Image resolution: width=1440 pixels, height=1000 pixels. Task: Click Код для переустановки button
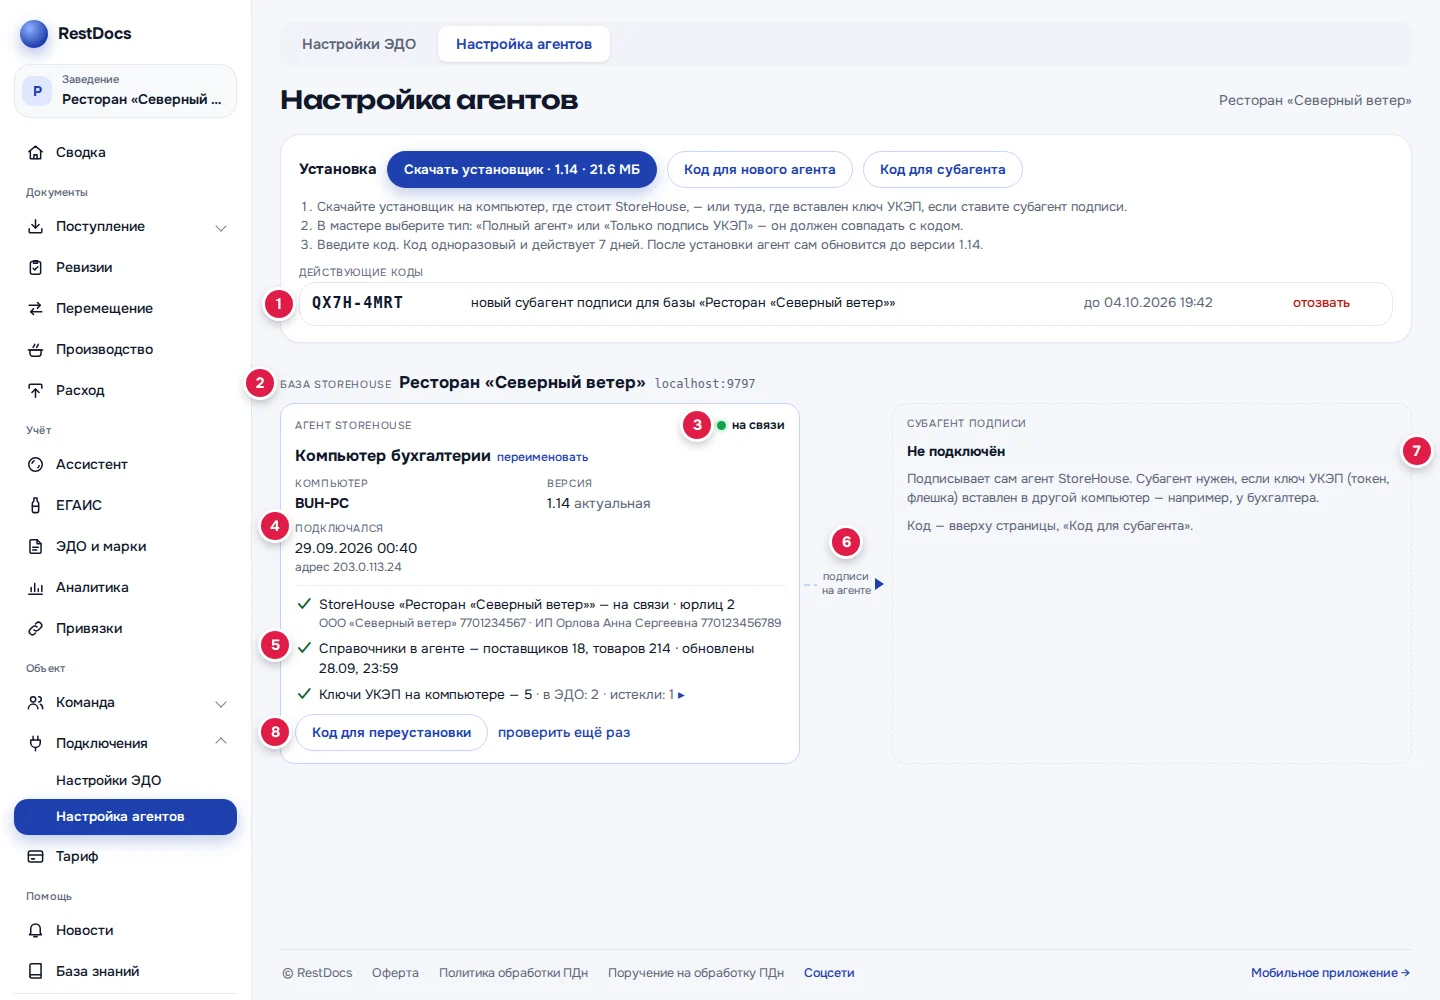[391, 733]
